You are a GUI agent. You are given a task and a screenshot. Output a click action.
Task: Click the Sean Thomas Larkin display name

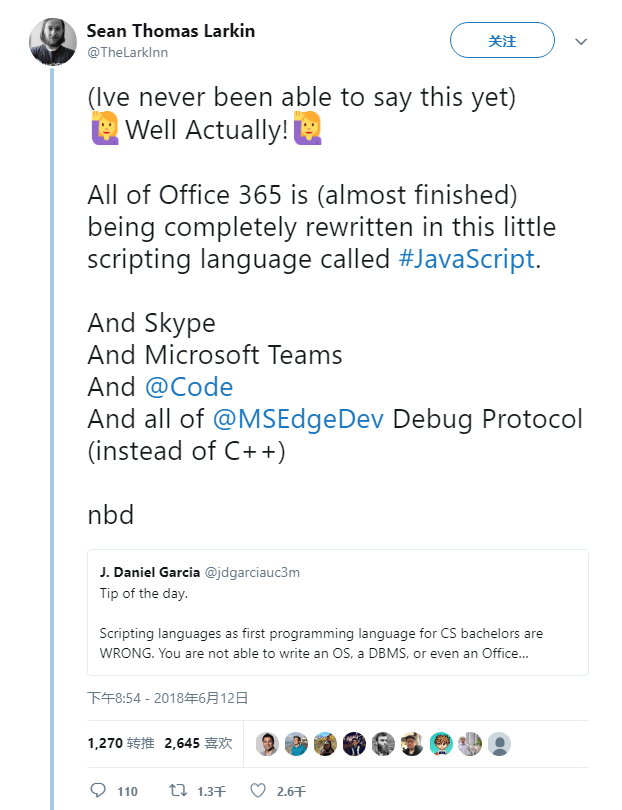coord(170,31)
